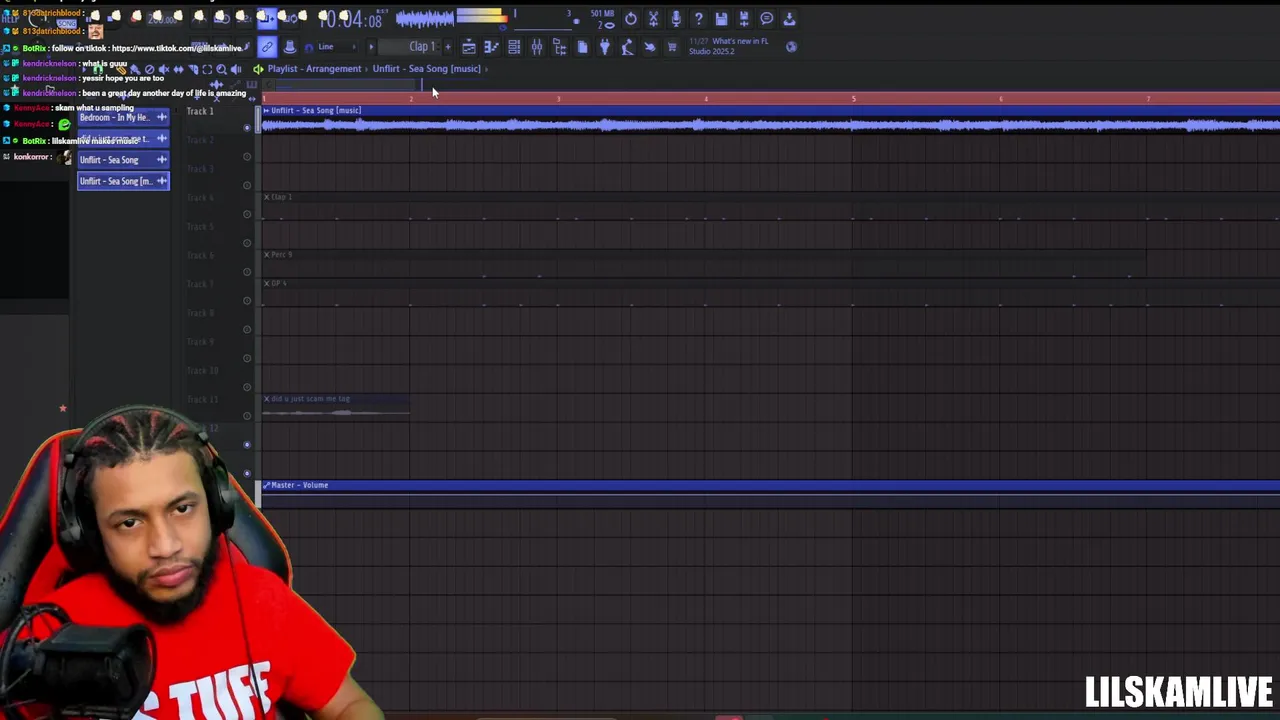This screenshot has height=720, width=1280.
Task: Click the globe online news icon
Action: tap(791, 47)
